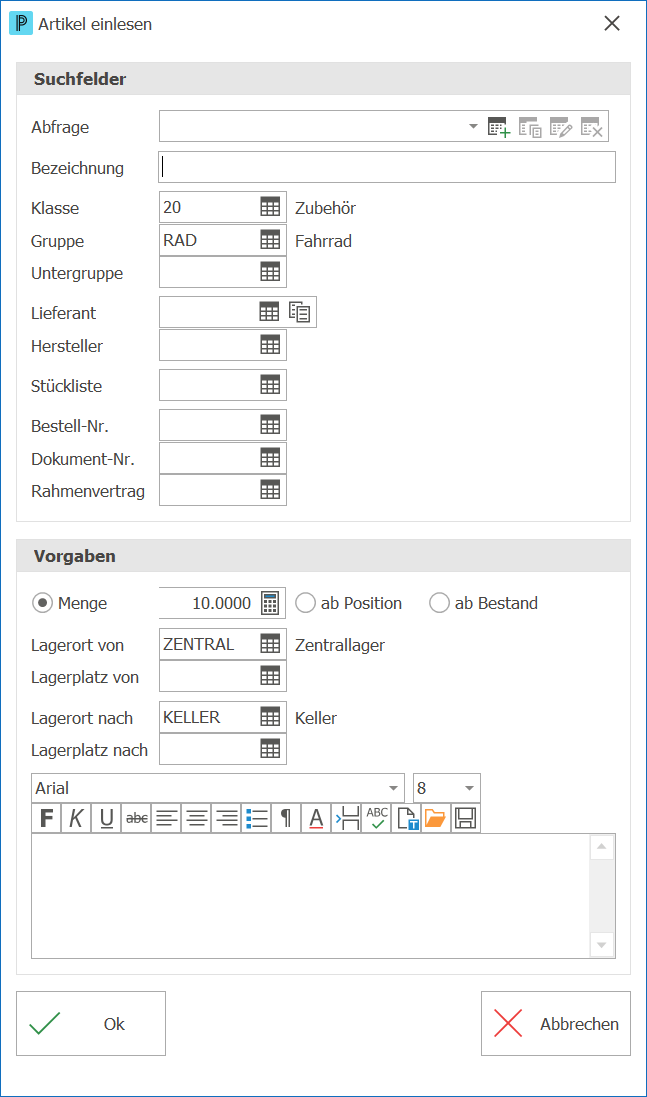This screenshot has height=1097, width=647.
Task: Open the Stückliste lookup table icon
Action: pos(270,385)
